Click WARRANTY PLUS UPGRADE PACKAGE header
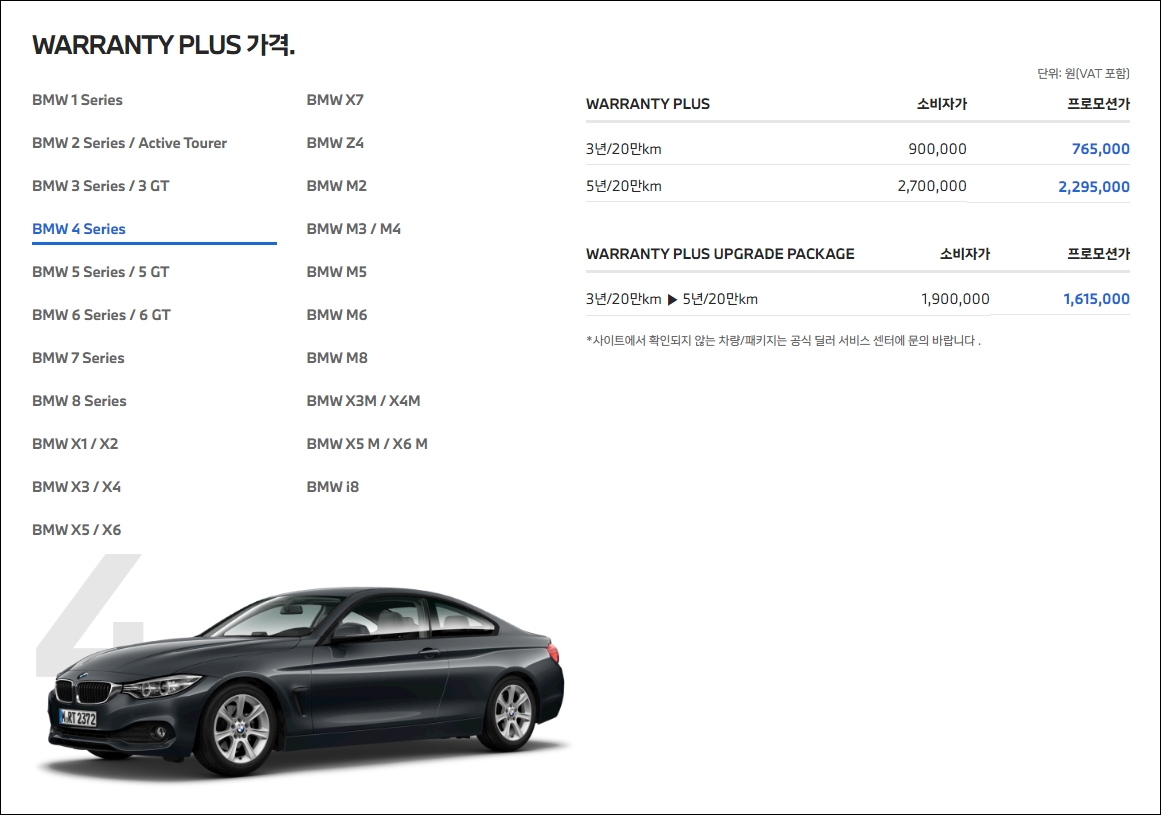Screen dimensions: 1161x815 [x=720, y=254]
